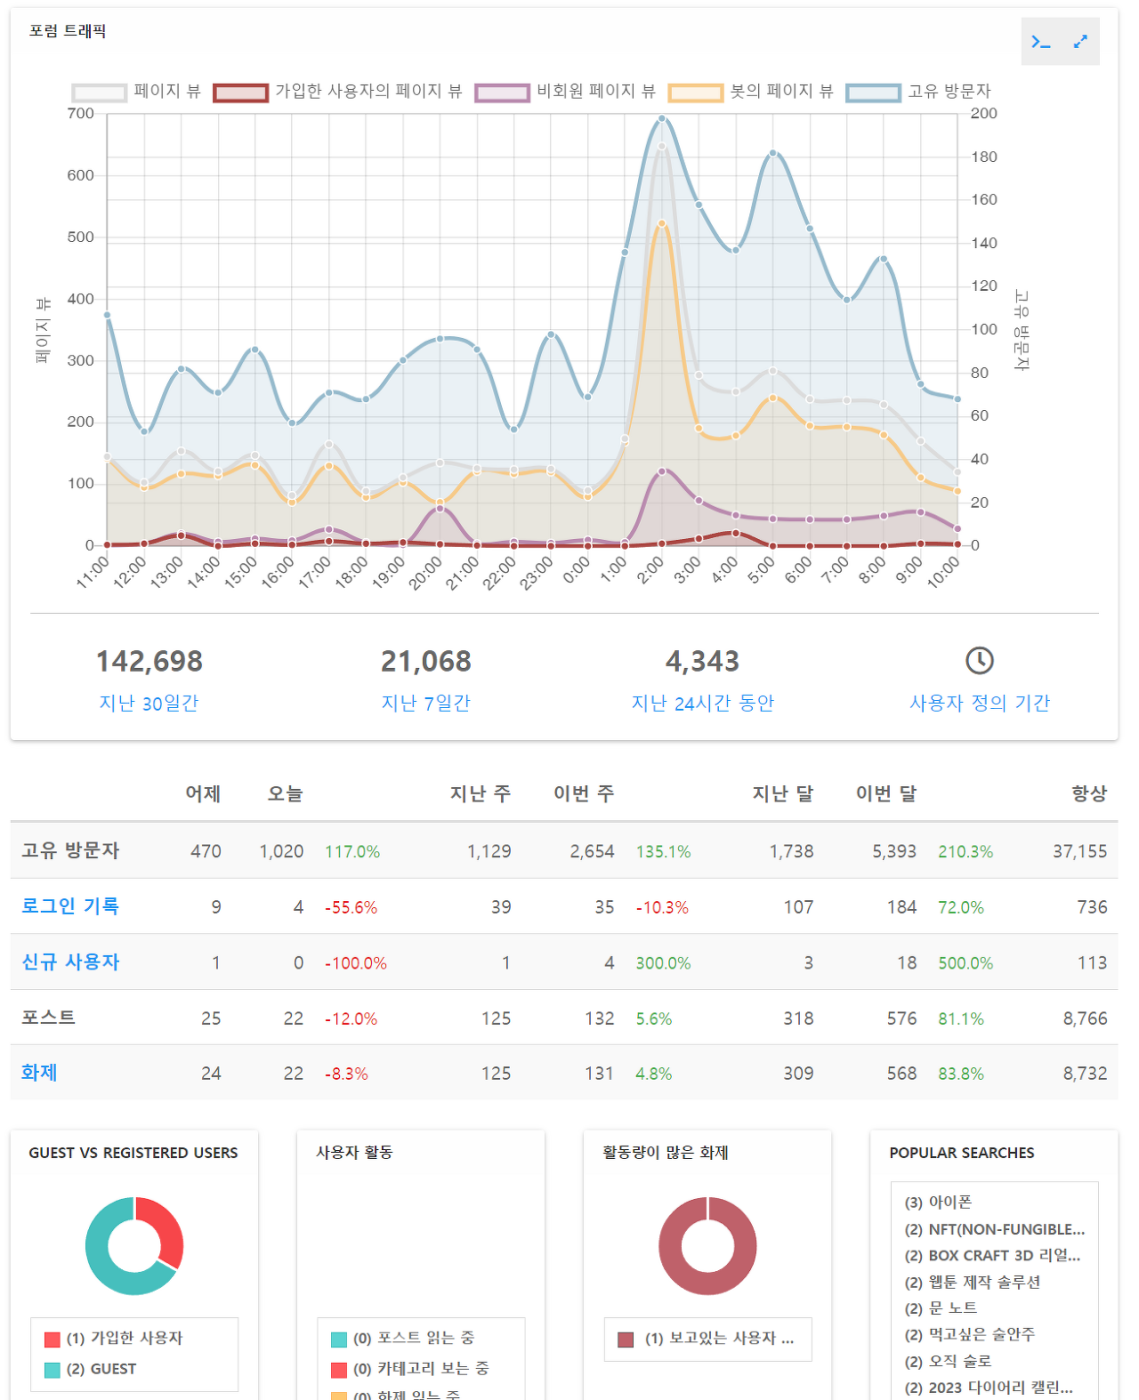1139x1400 pixels.
Task: Click the terminal prompt icon in traffic panel
Action: pyautogui.click(x=1041, y=42)
